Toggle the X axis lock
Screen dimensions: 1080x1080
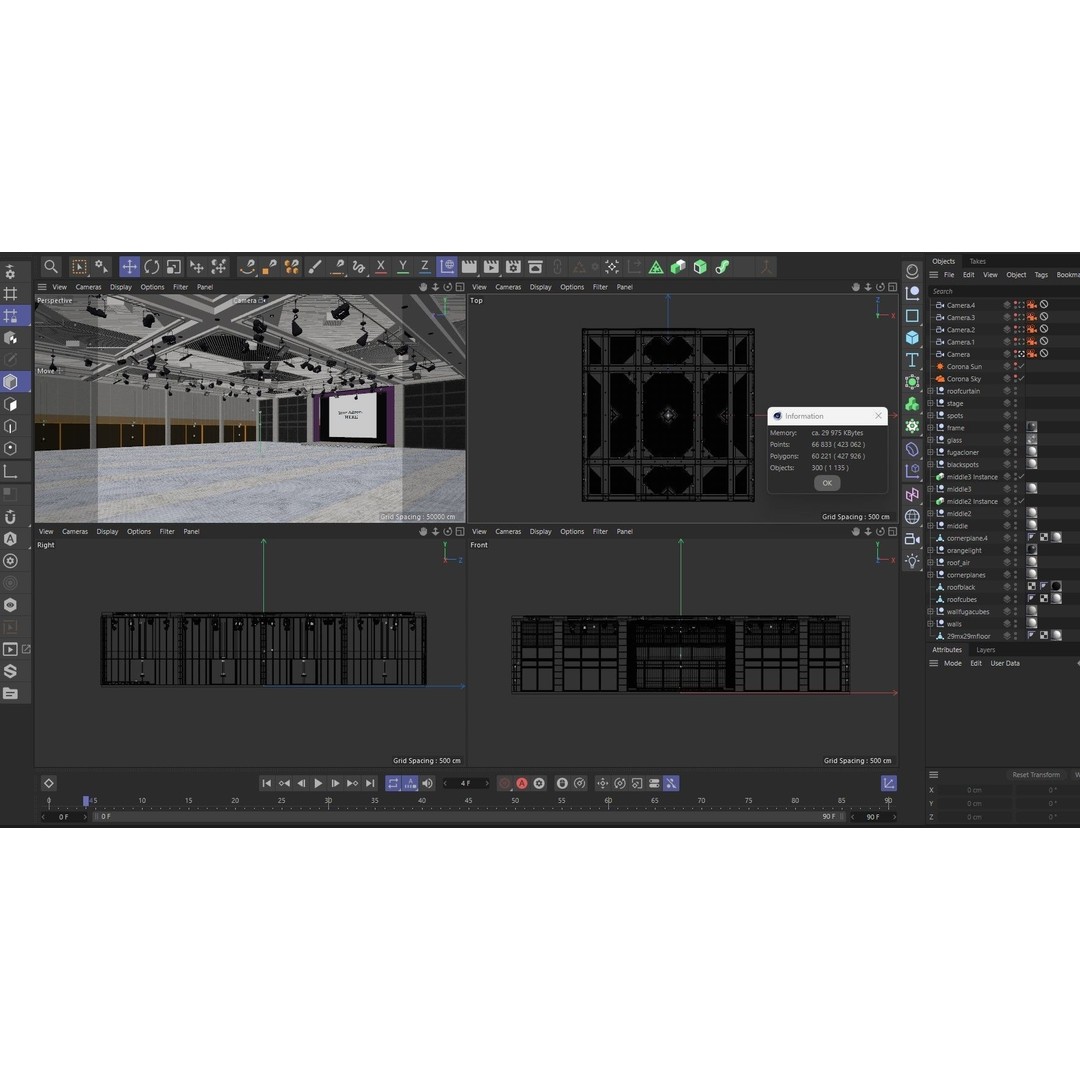click(381, 267)
